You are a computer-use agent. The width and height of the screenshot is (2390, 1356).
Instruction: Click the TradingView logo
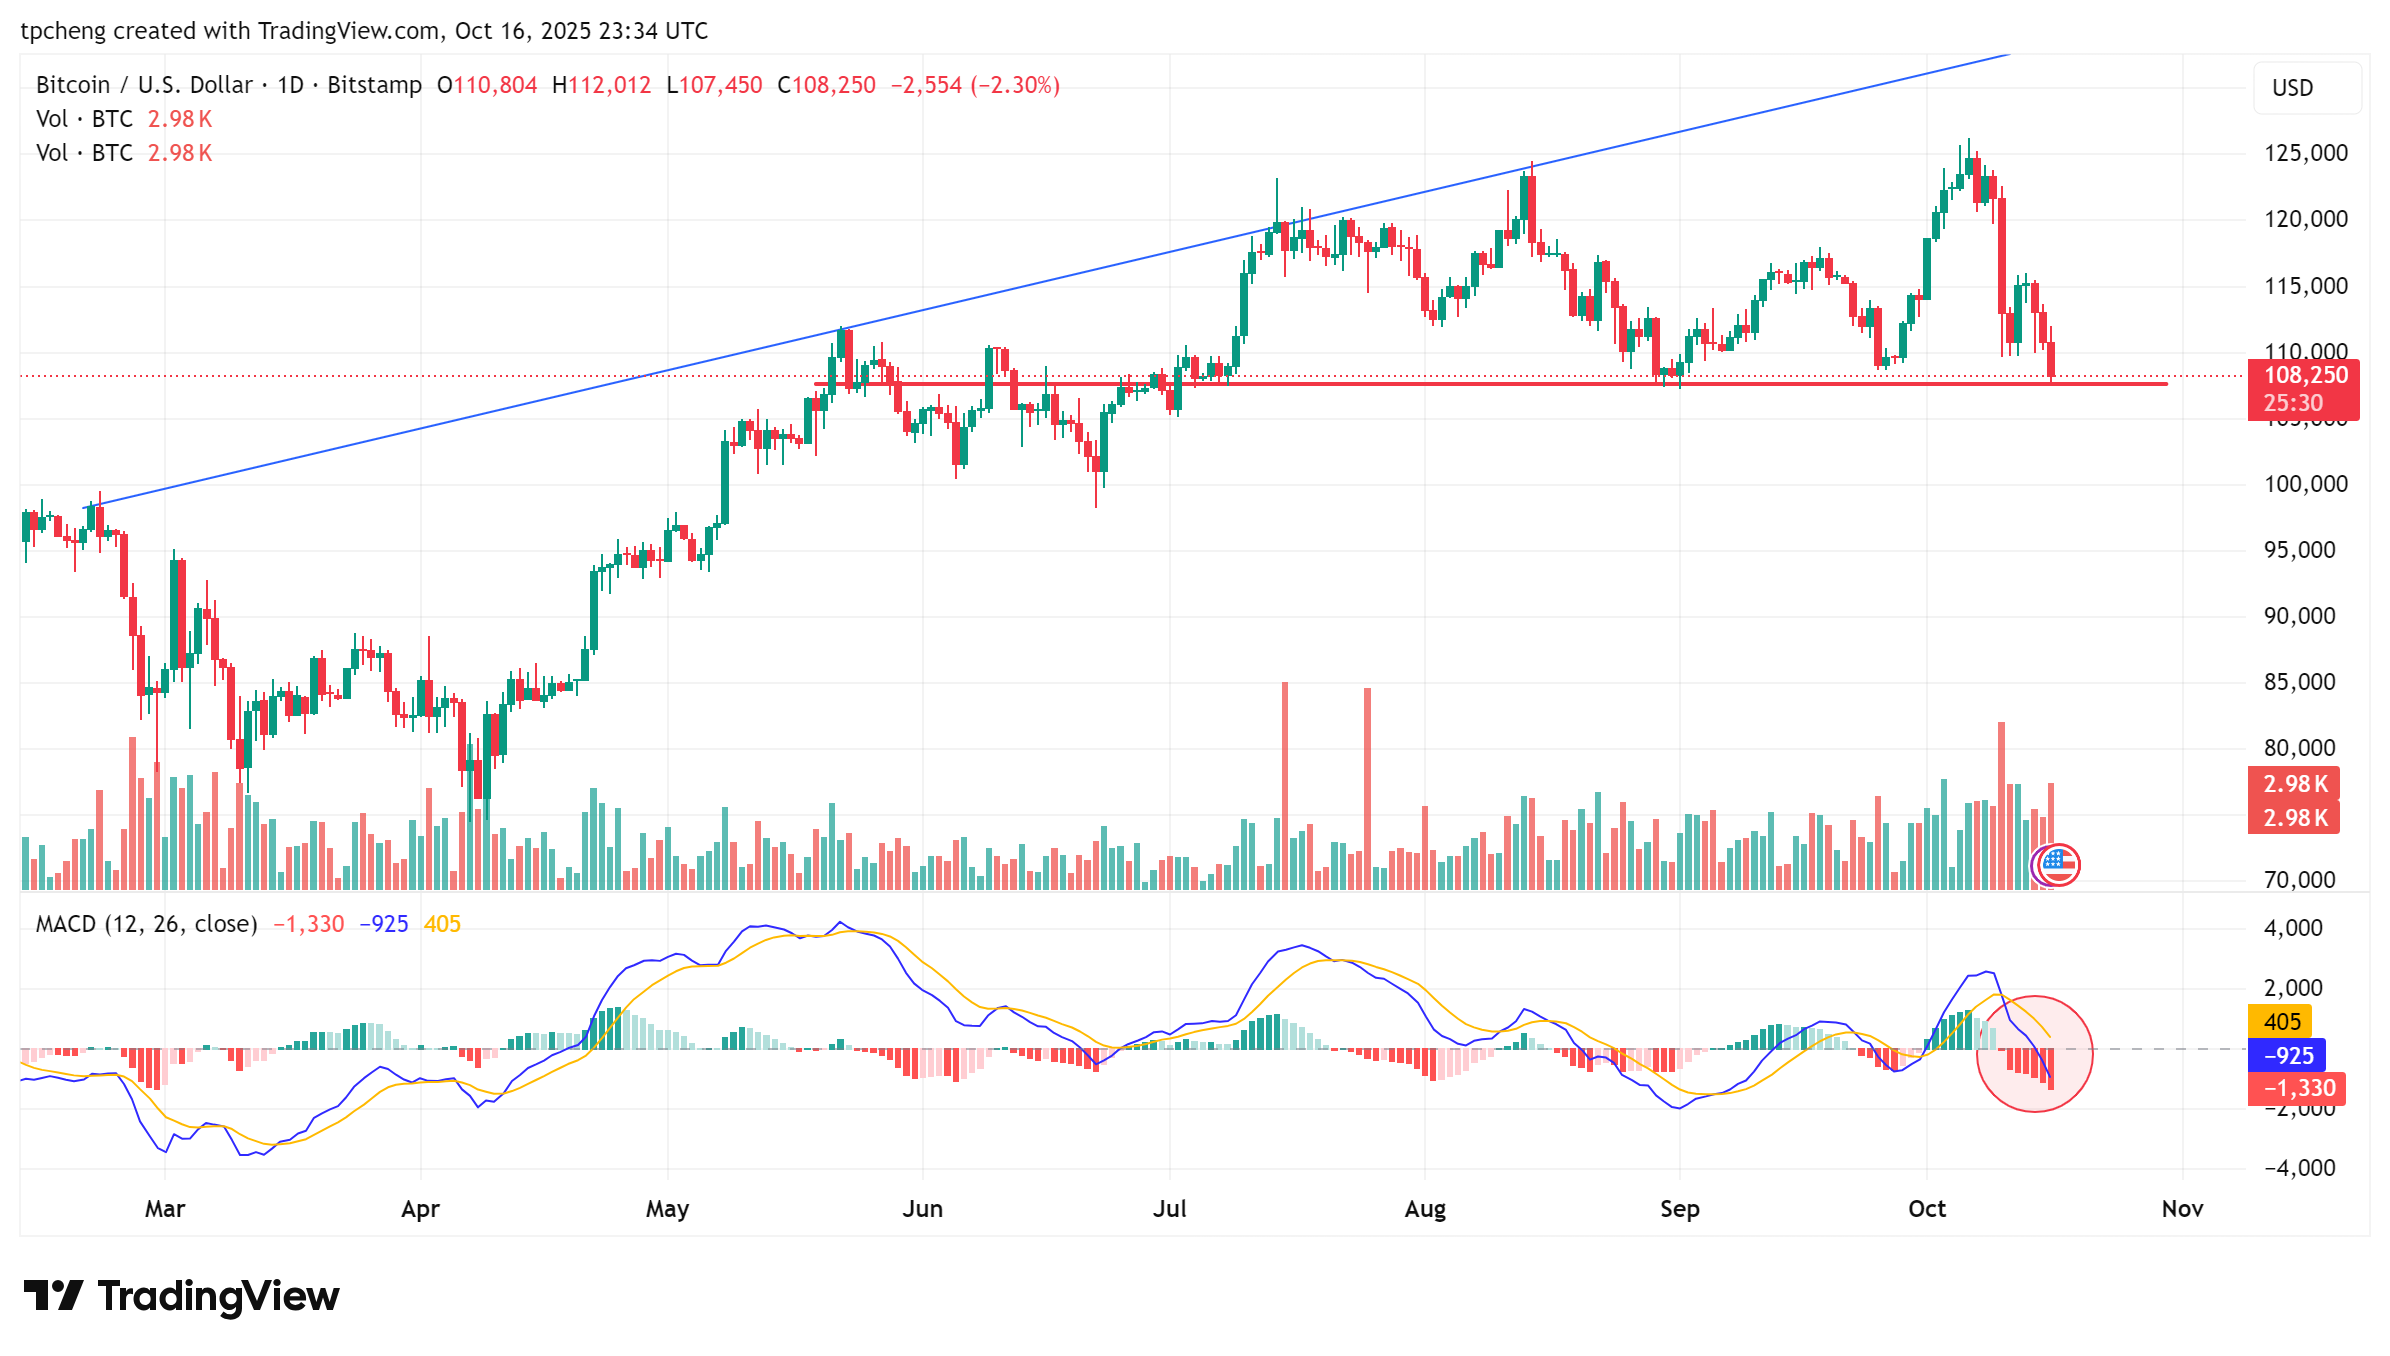[181, 1296]
